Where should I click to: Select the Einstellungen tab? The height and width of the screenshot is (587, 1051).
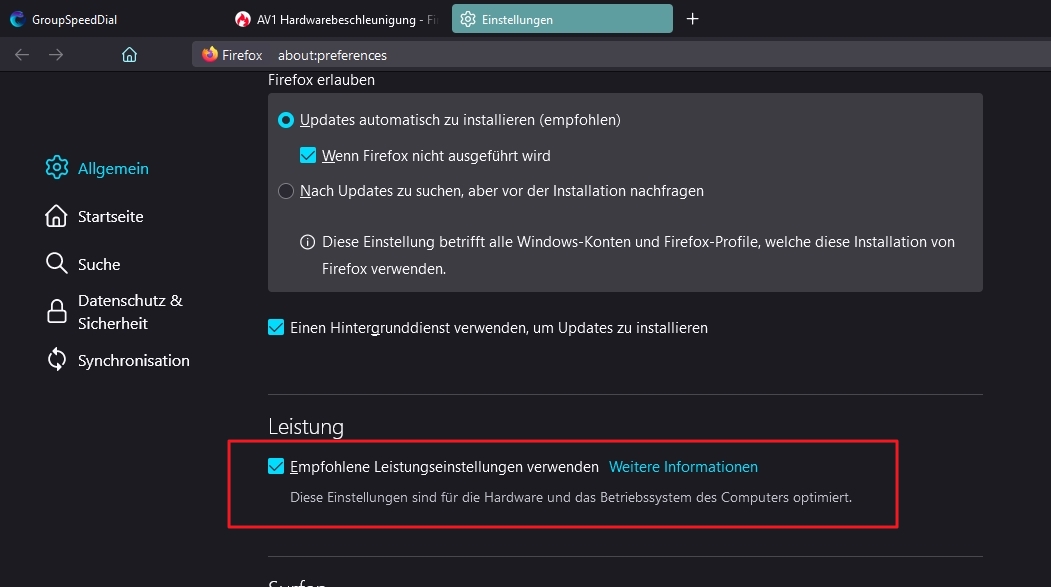coord(560,19)
